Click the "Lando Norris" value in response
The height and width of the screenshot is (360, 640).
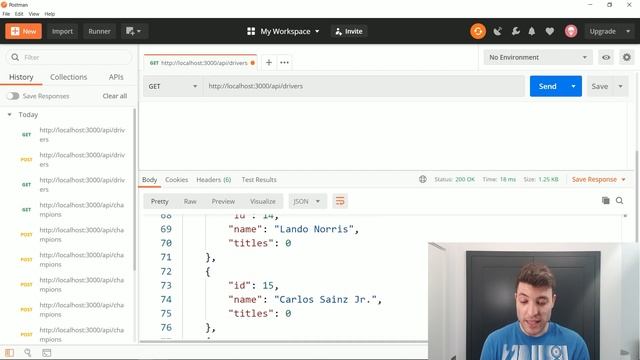313,229
